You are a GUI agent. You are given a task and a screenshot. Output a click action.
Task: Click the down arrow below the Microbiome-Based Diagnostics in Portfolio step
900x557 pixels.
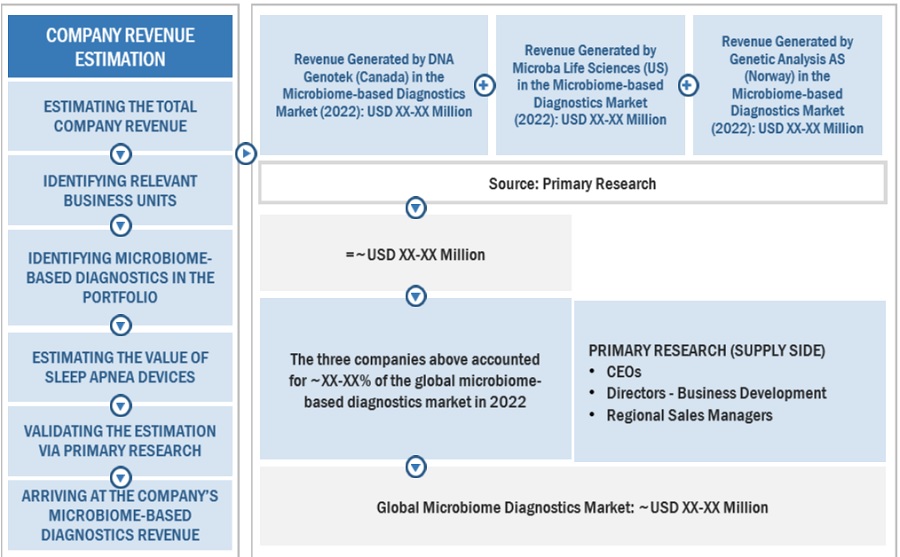tap(120, 325)
